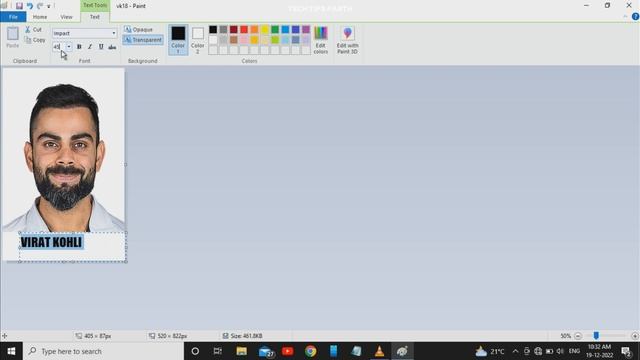This screenshot has height=360, width=640.
Task: Collapse the ribbon using chevron
Action: pyautogui.click(x=625, y=17)
